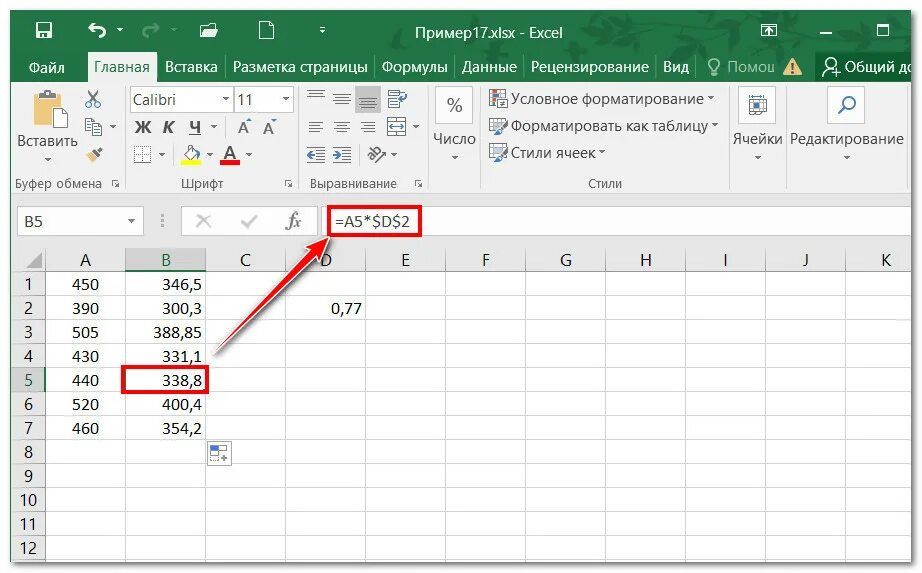Viewport: 922px width, 573px height.
Task: Open the Число percent format group
Action: click(454, 125)
